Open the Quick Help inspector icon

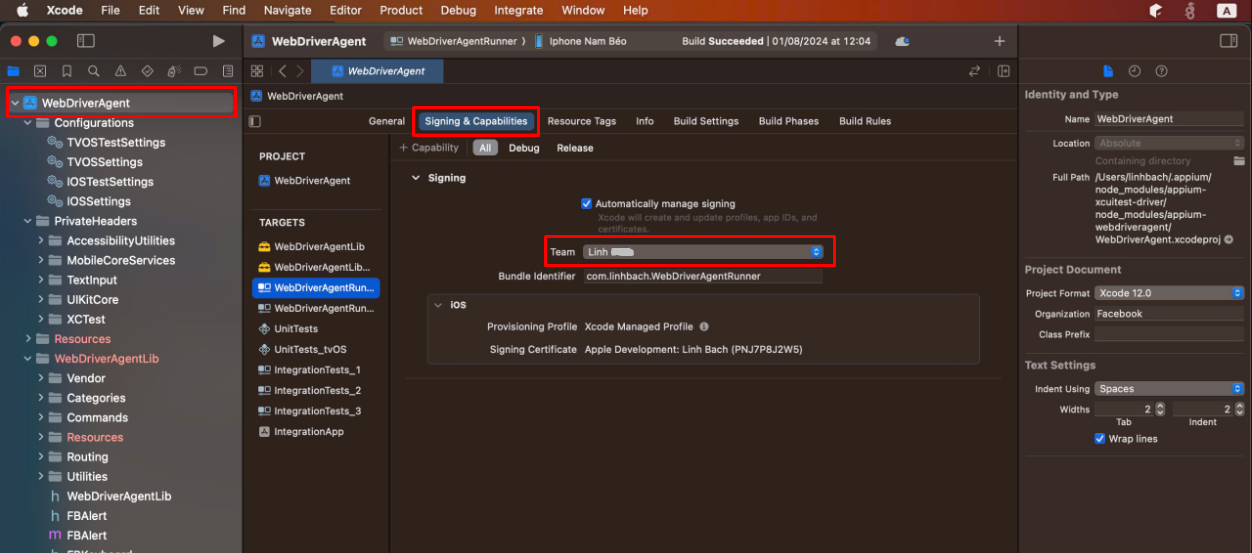point(1161,71)
